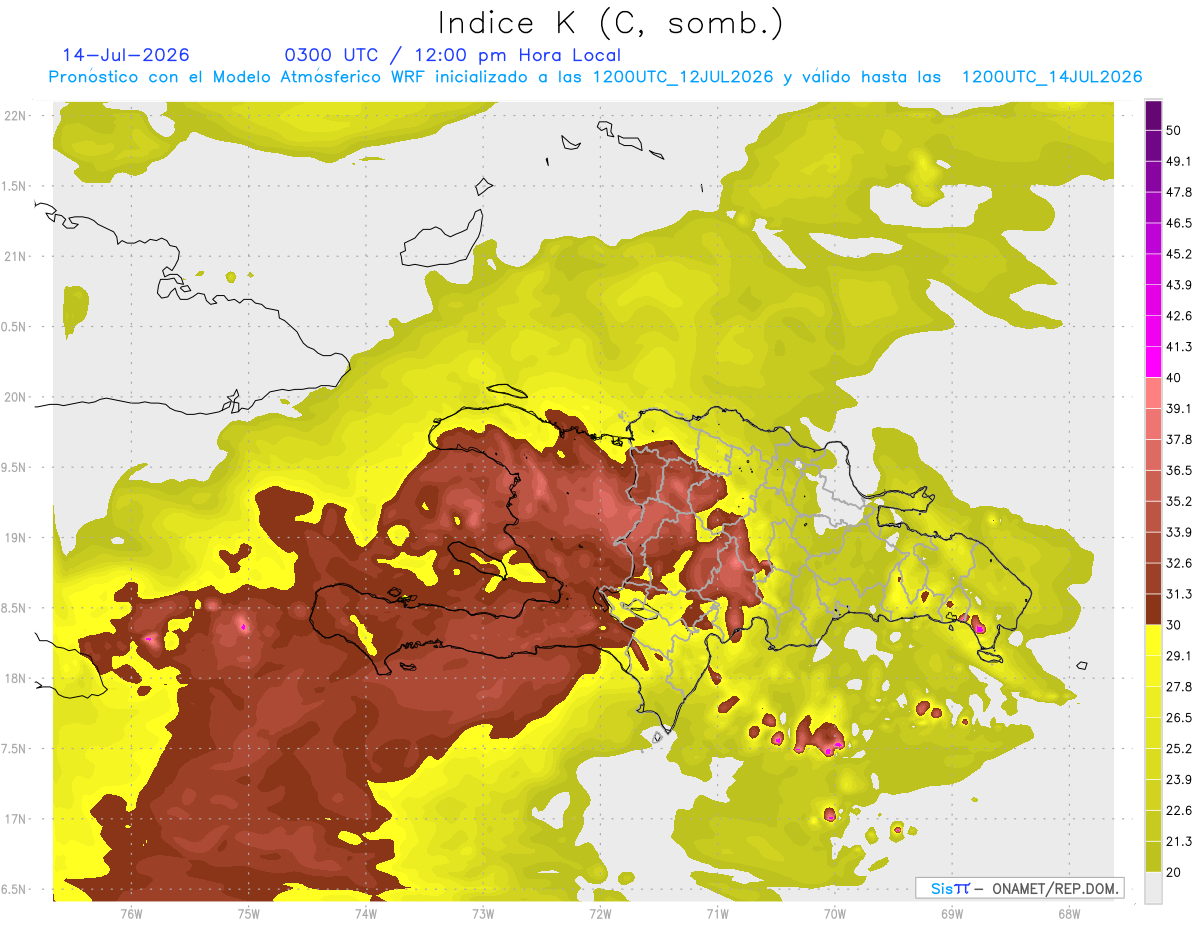Screen dimensions: 1200x927
Task: Select the legend value "22.6"
Action: (1178, 811)
